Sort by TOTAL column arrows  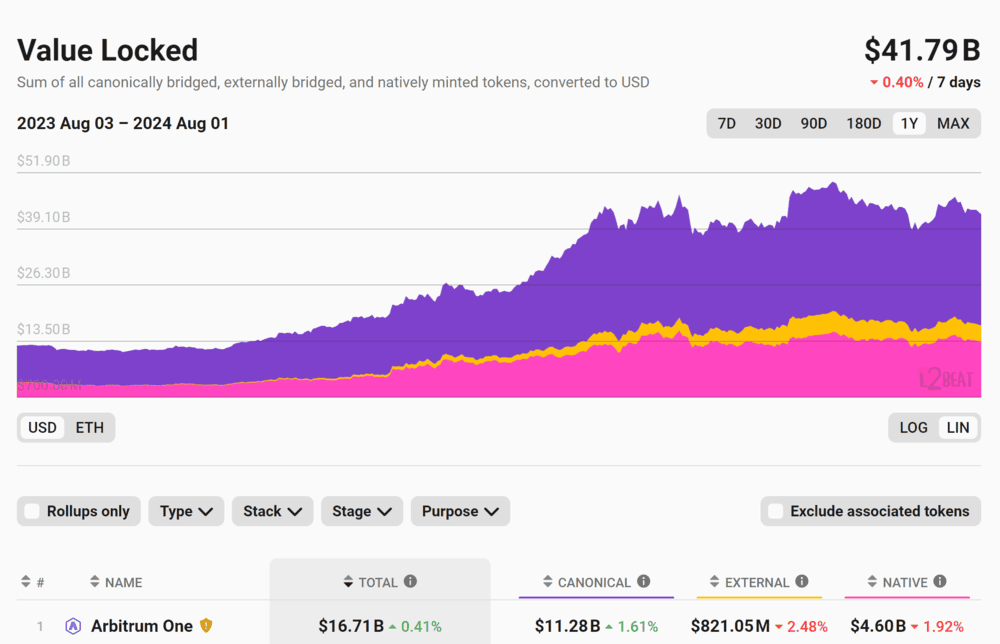348,581
